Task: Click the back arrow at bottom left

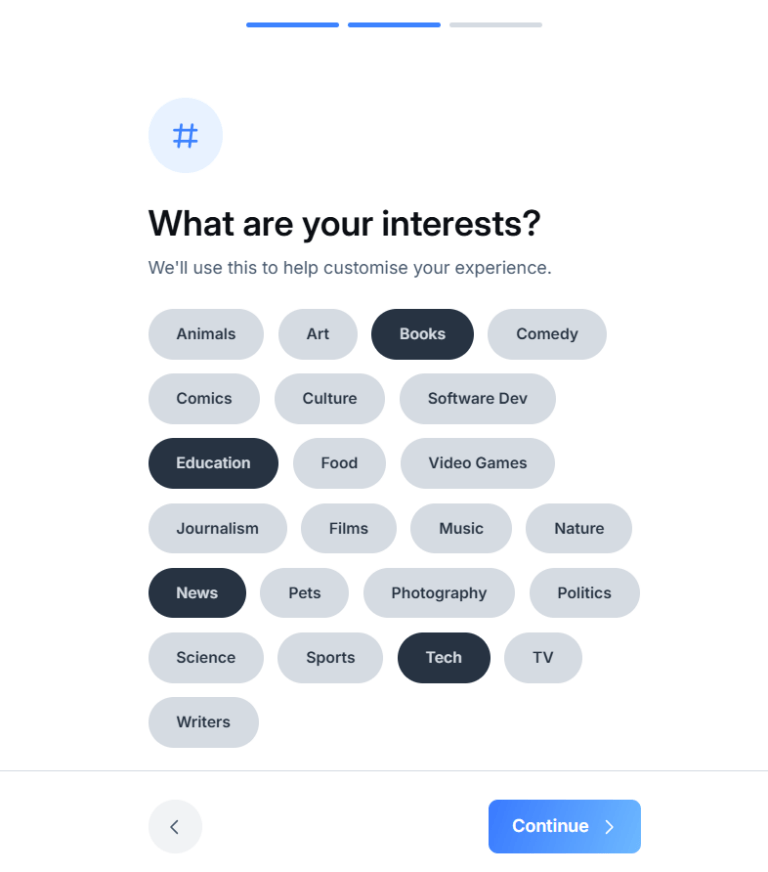Action: pos(175,827)
